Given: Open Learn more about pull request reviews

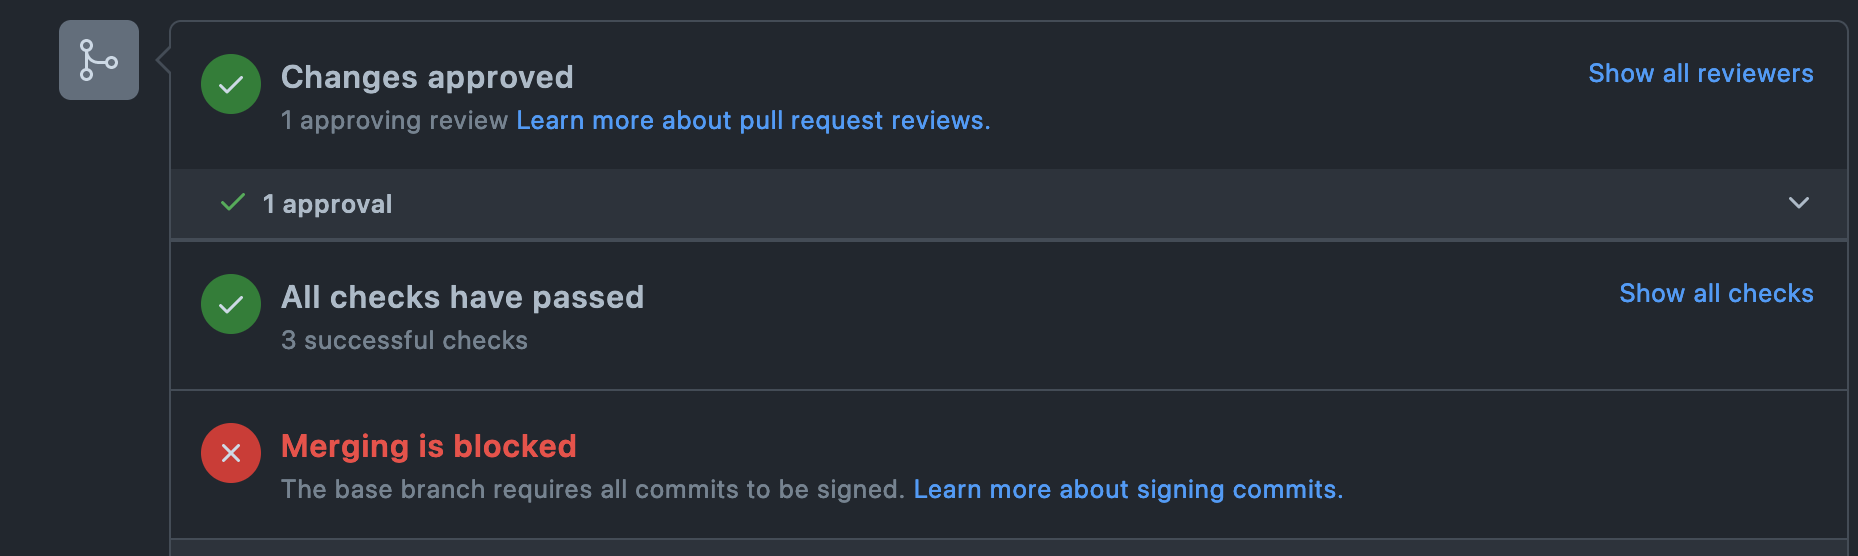Looking at the screenshot, I should [753, 120].
